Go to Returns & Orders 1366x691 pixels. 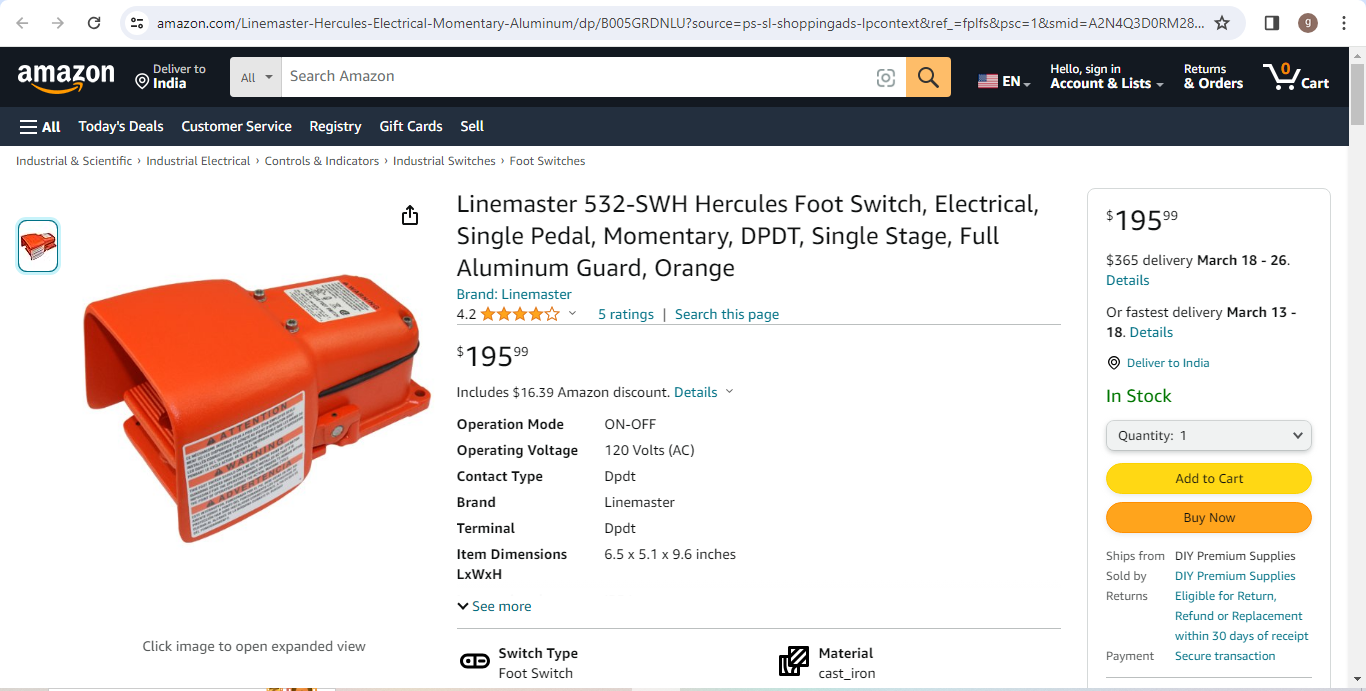[x=1213, y=76]
